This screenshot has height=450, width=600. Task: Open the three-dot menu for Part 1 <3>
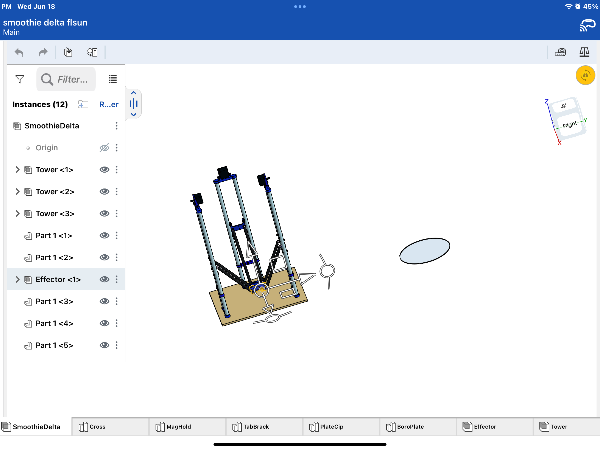click(116, 302)
